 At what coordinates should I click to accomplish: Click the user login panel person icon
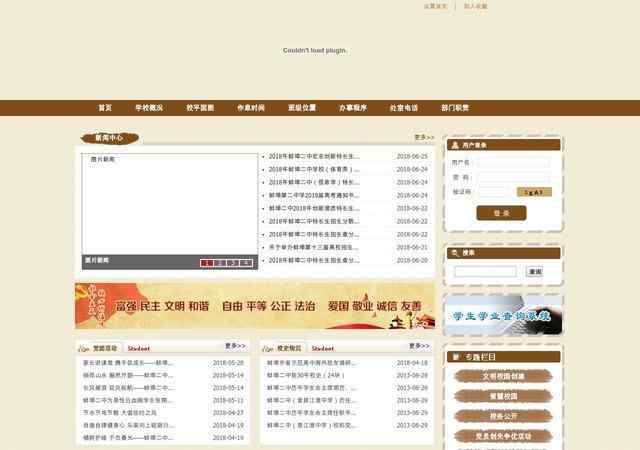(454, 145)
